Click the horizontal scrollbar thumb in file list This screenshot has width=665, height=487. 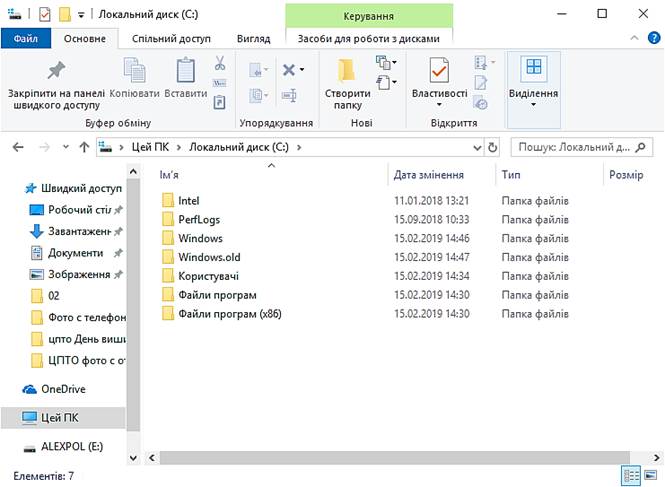394,458
